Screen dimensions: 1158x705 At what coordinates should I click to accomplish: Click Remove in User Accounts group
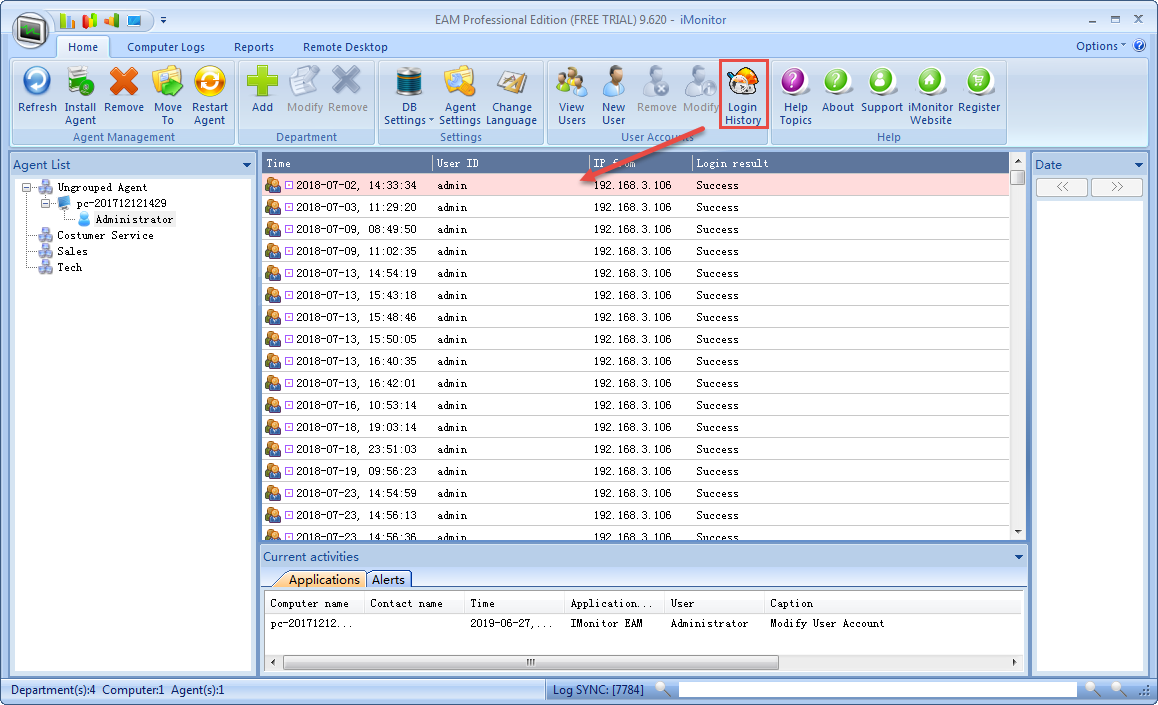[x=657, y=91]
